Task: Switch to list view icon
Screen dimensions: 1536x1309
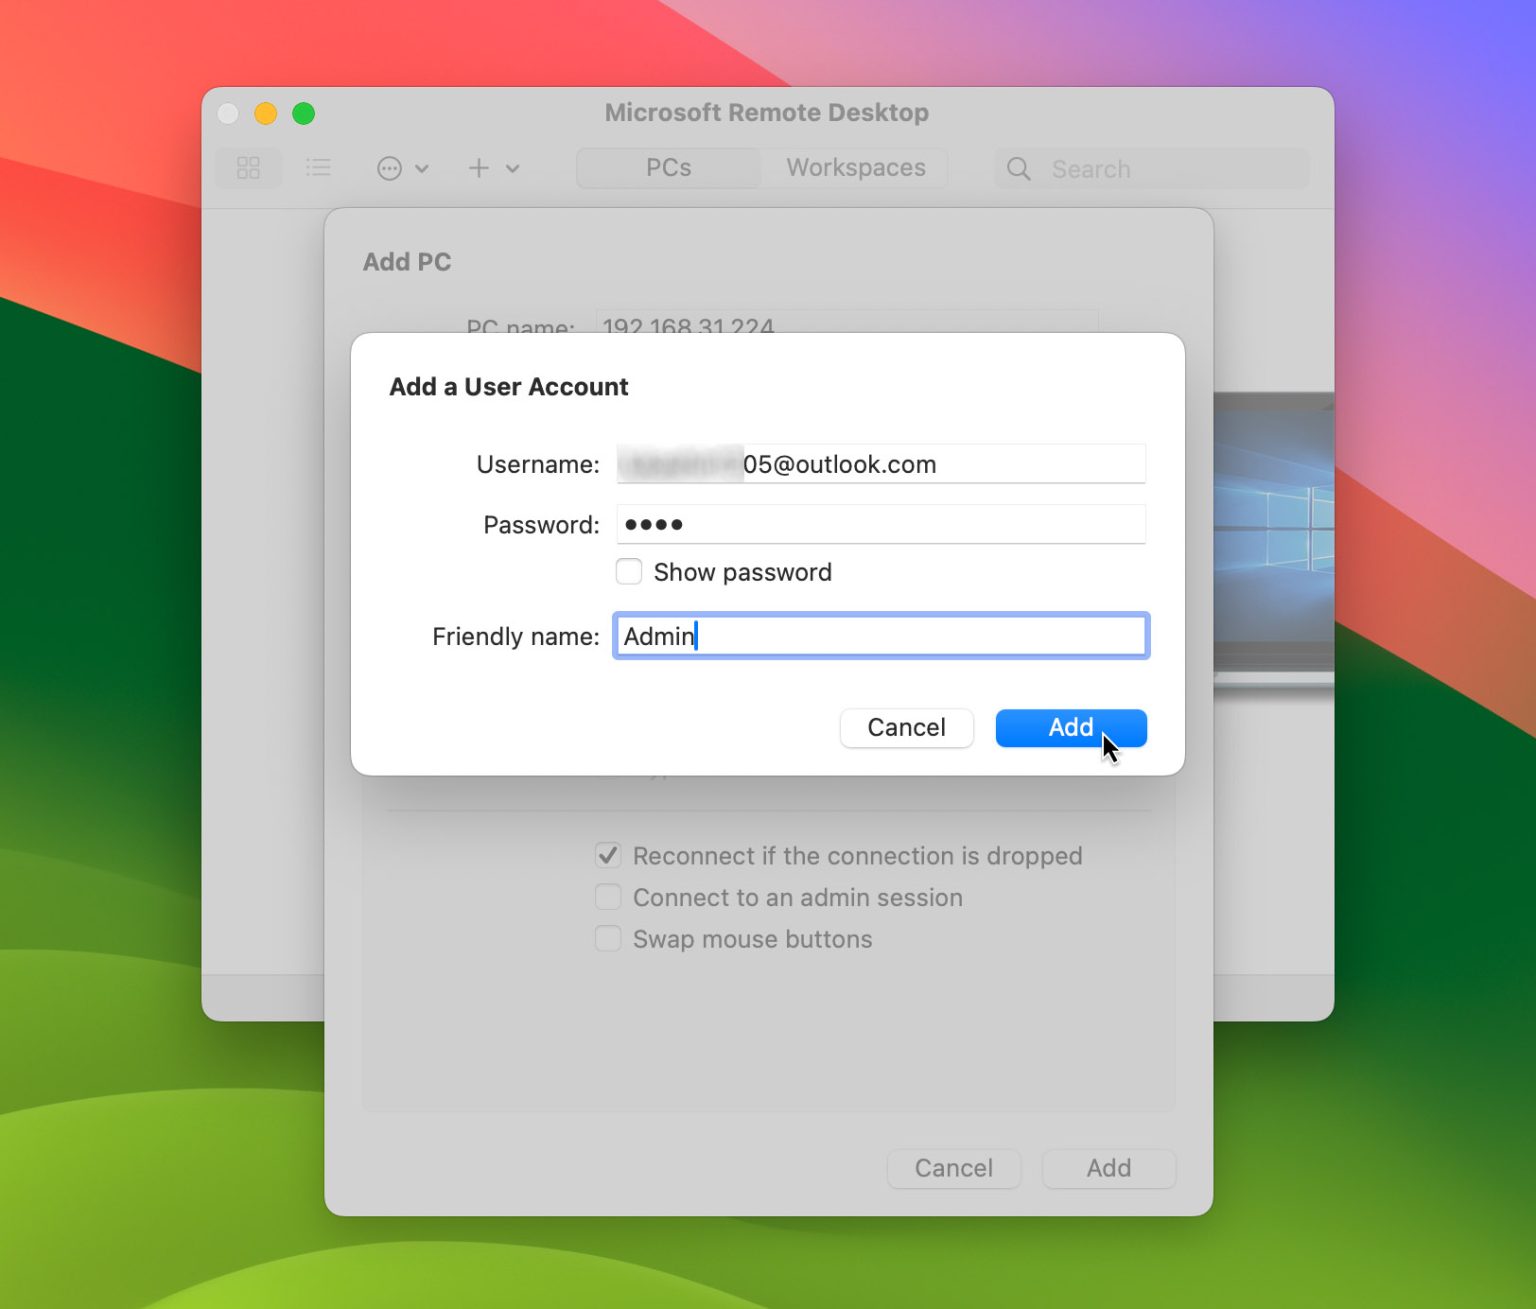Action: point(318,168)
